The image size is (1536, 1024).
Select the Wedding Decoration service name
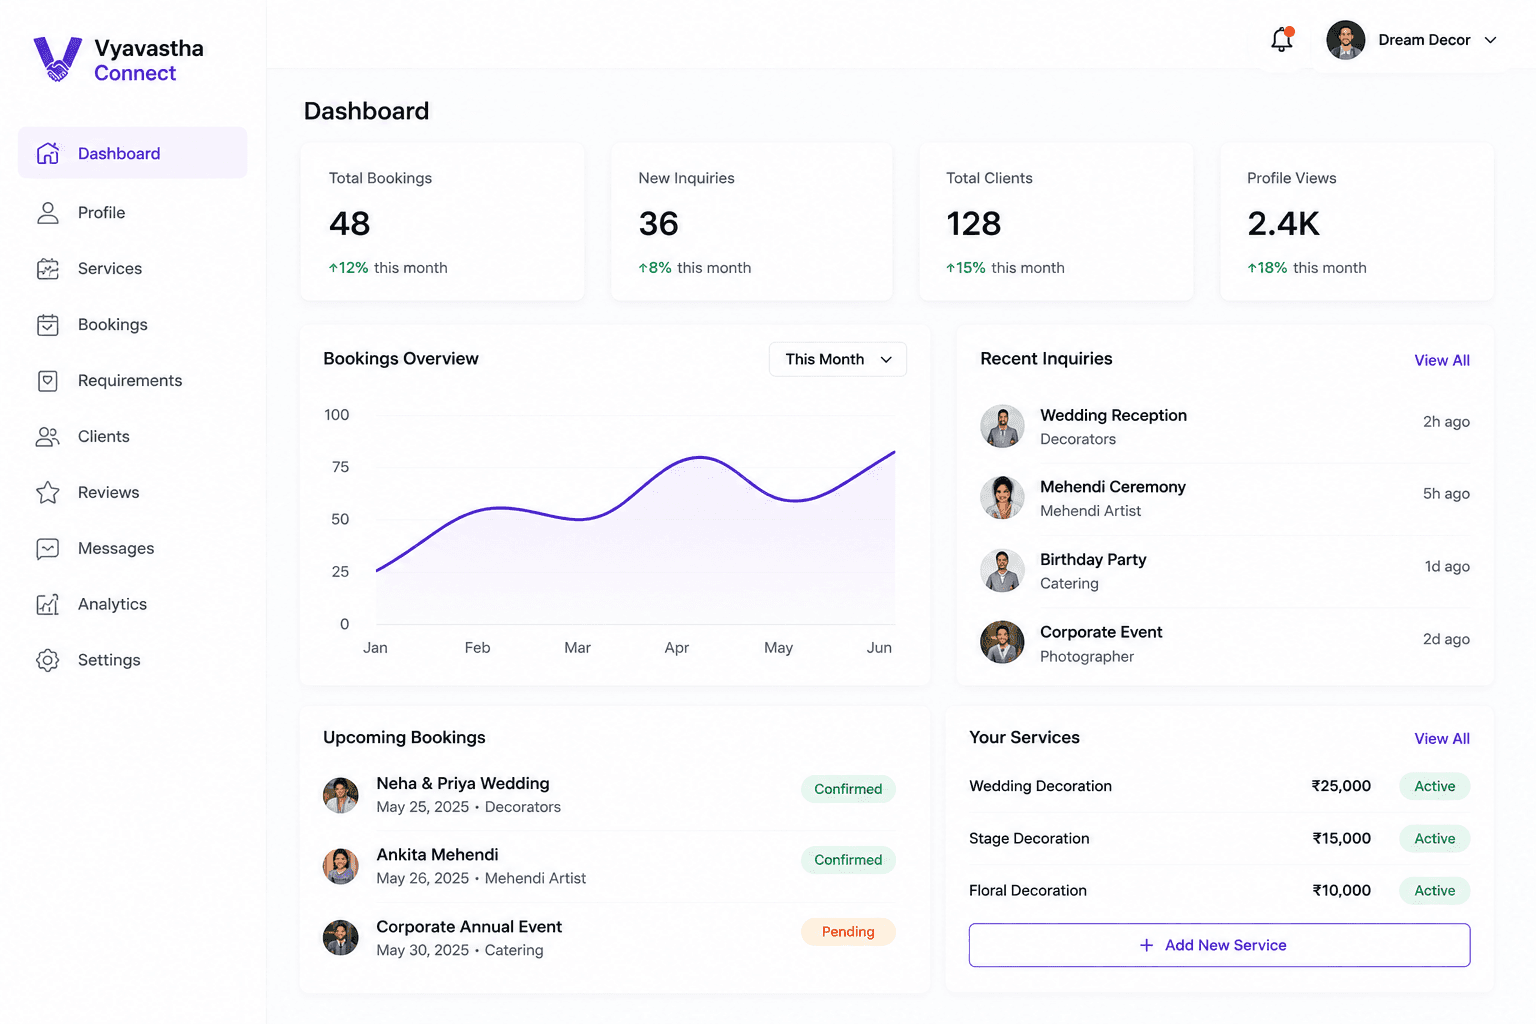1040,786
